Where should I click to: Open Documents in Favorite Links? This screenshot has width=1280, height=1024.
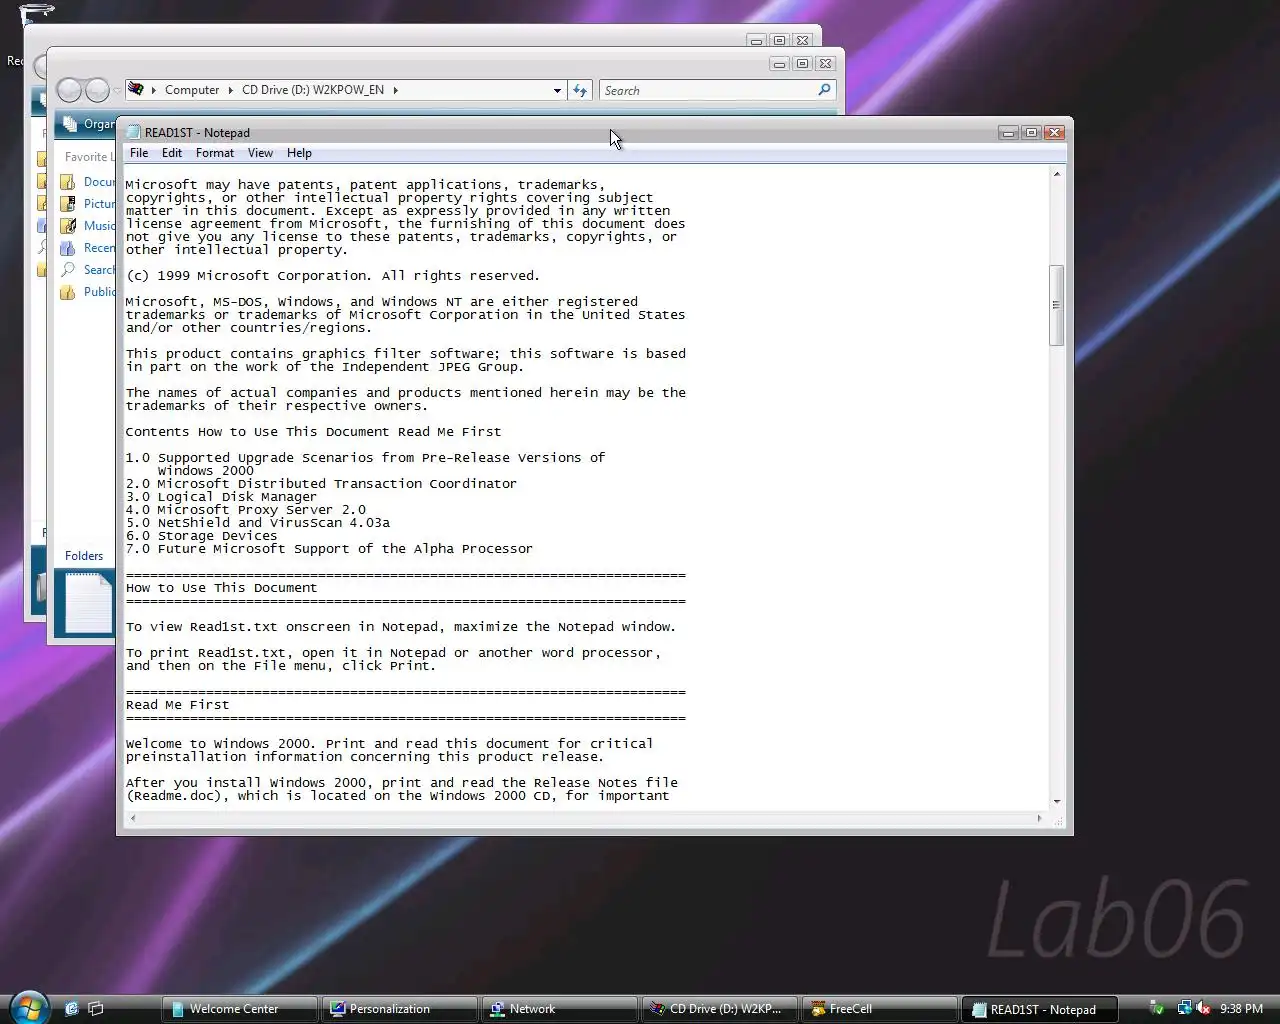click(99, 182)
